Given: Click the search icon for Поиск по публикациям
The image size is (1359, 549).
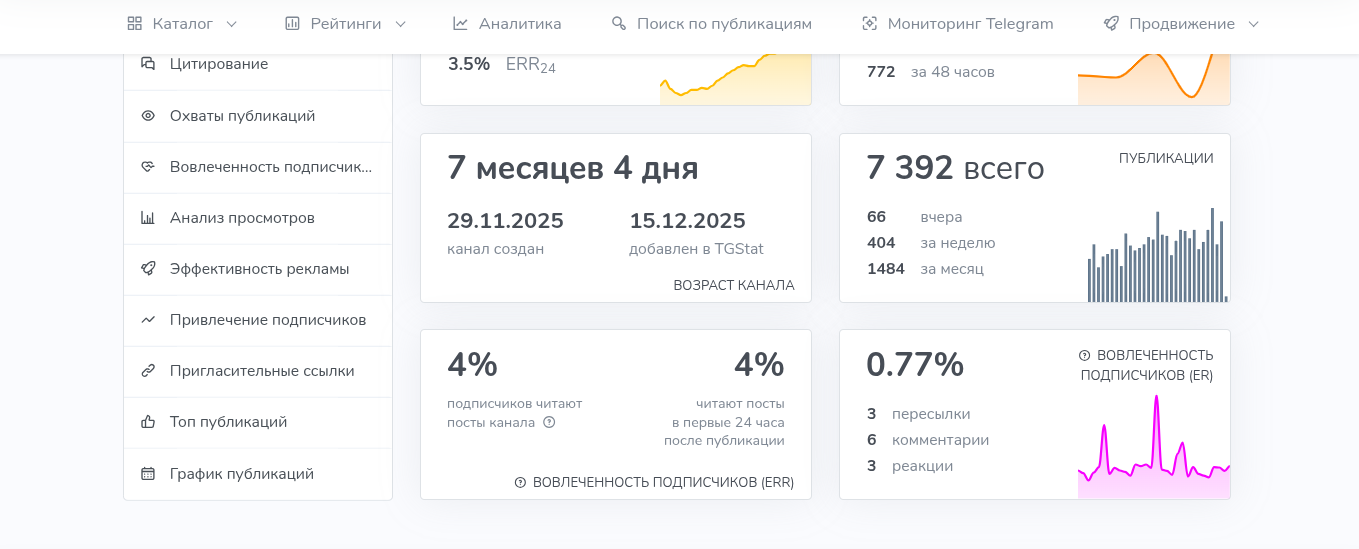Looking at the screenshot, I should [619, 24].
